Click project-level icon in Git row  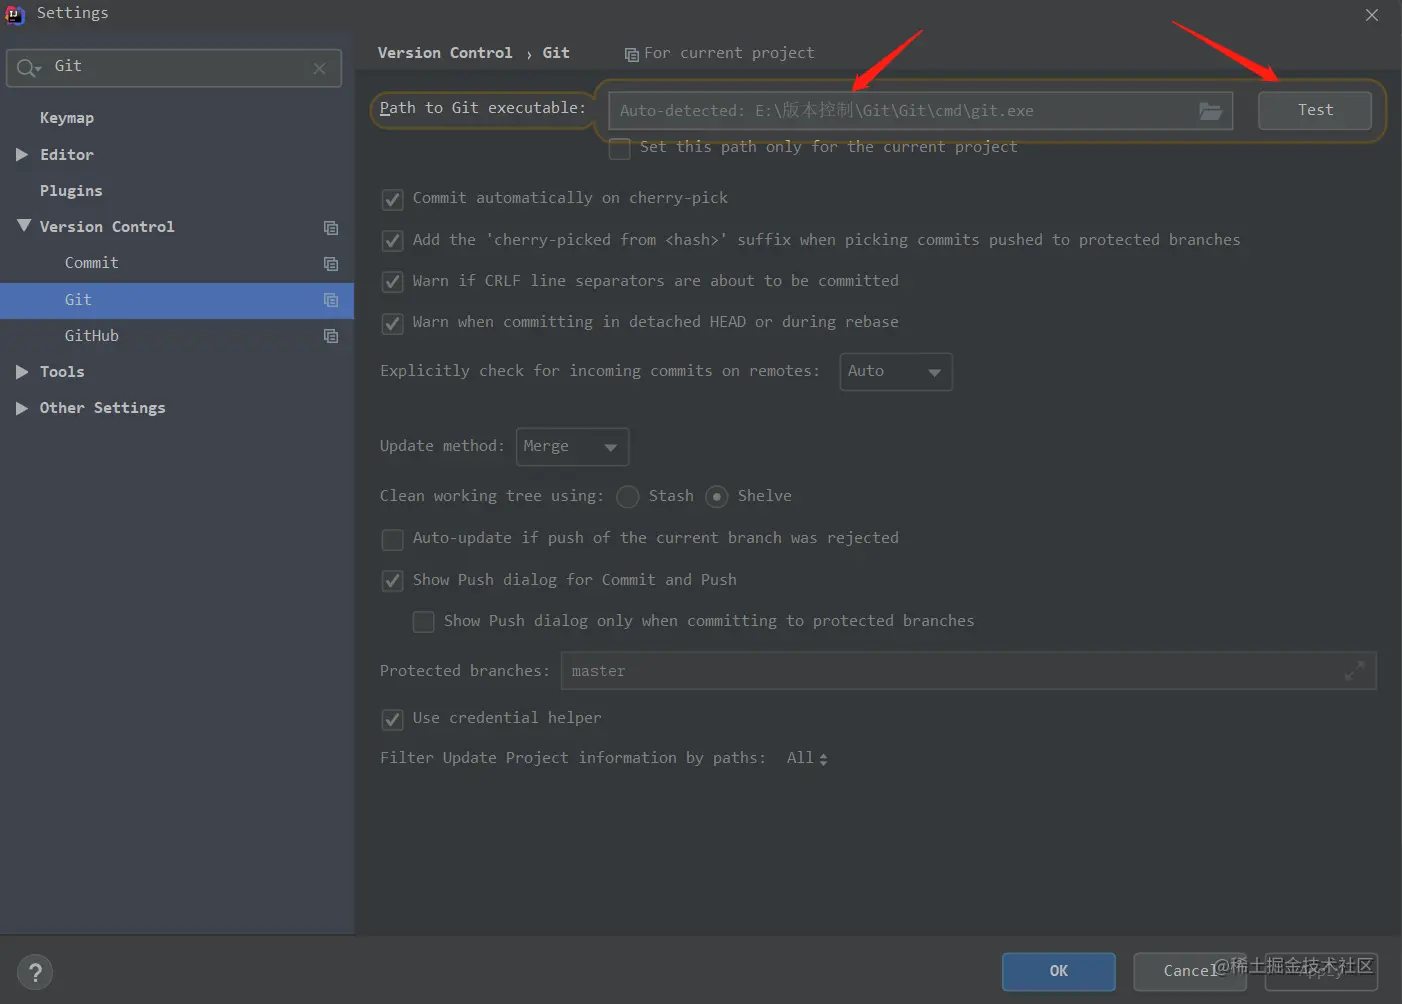pyautogui.click(x=331, y=300)
